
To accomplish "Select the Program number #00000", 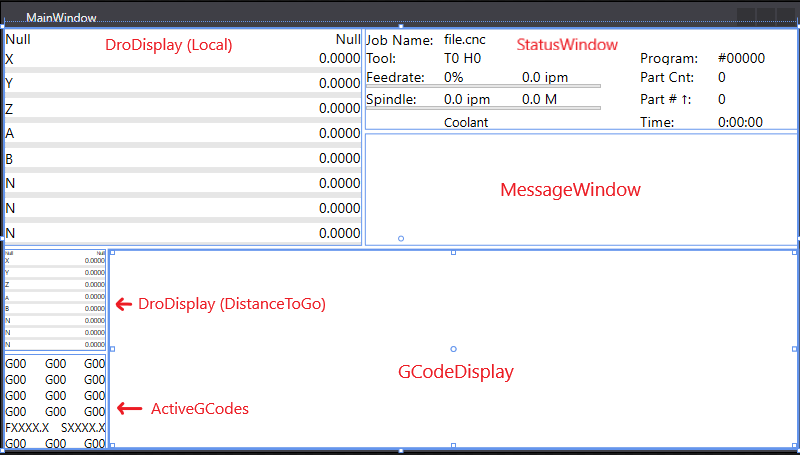I will click(741, 58).
